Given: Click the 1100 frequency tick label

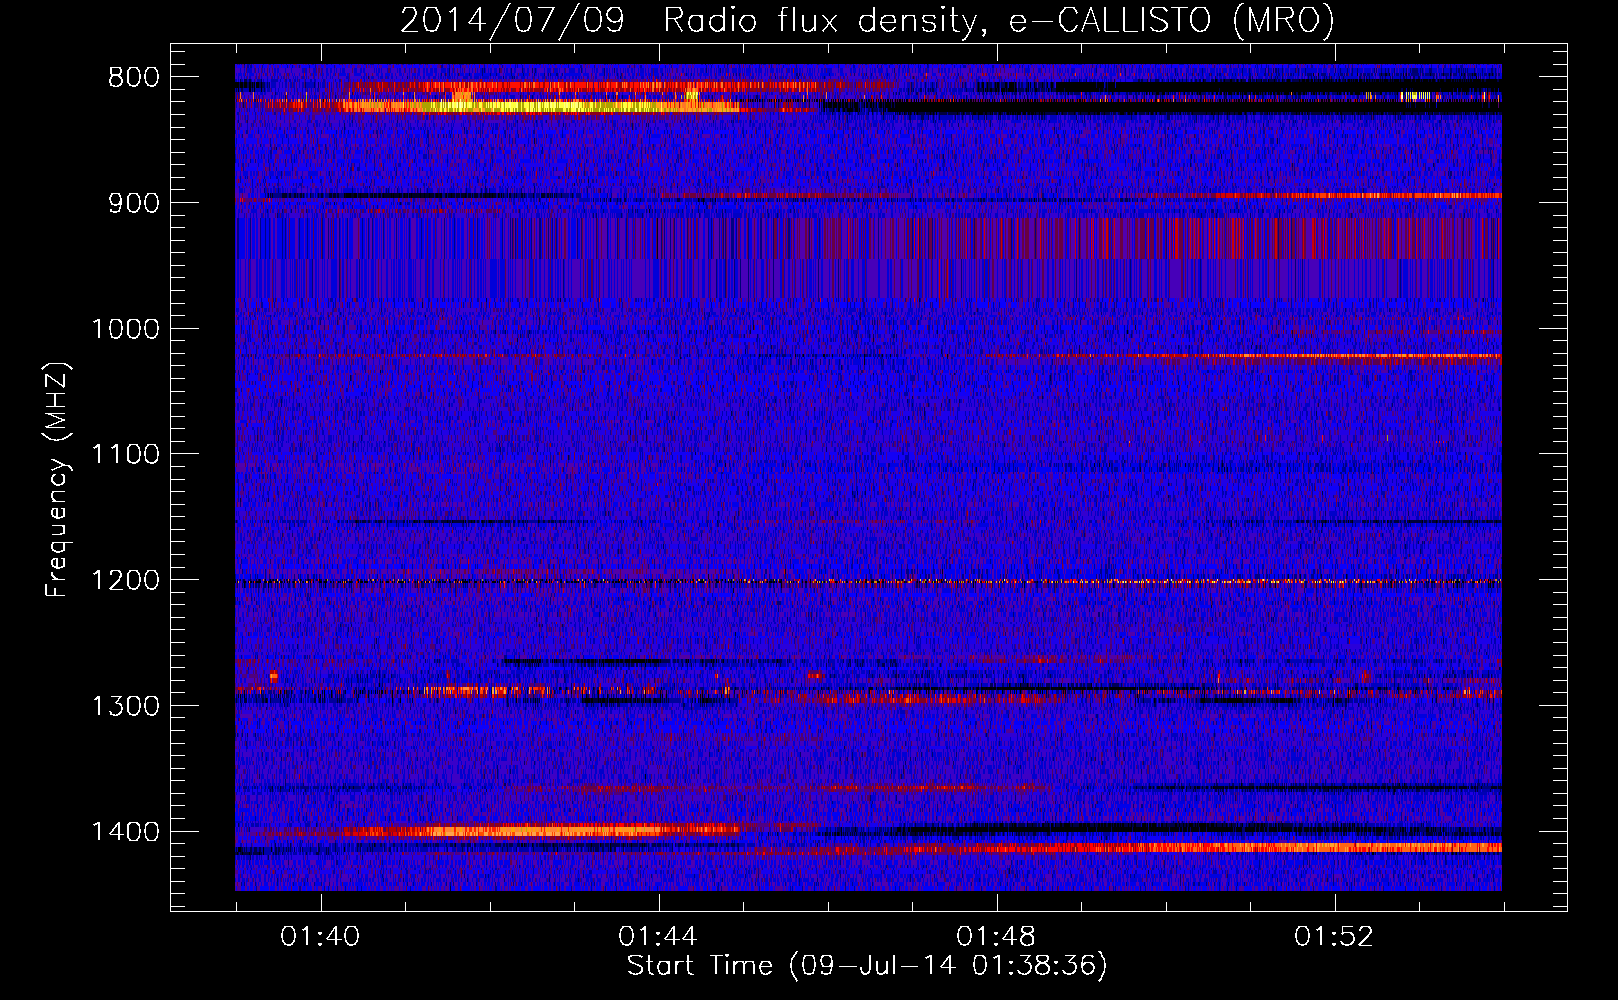Looking at the screenshot, I should coord(125,455).
